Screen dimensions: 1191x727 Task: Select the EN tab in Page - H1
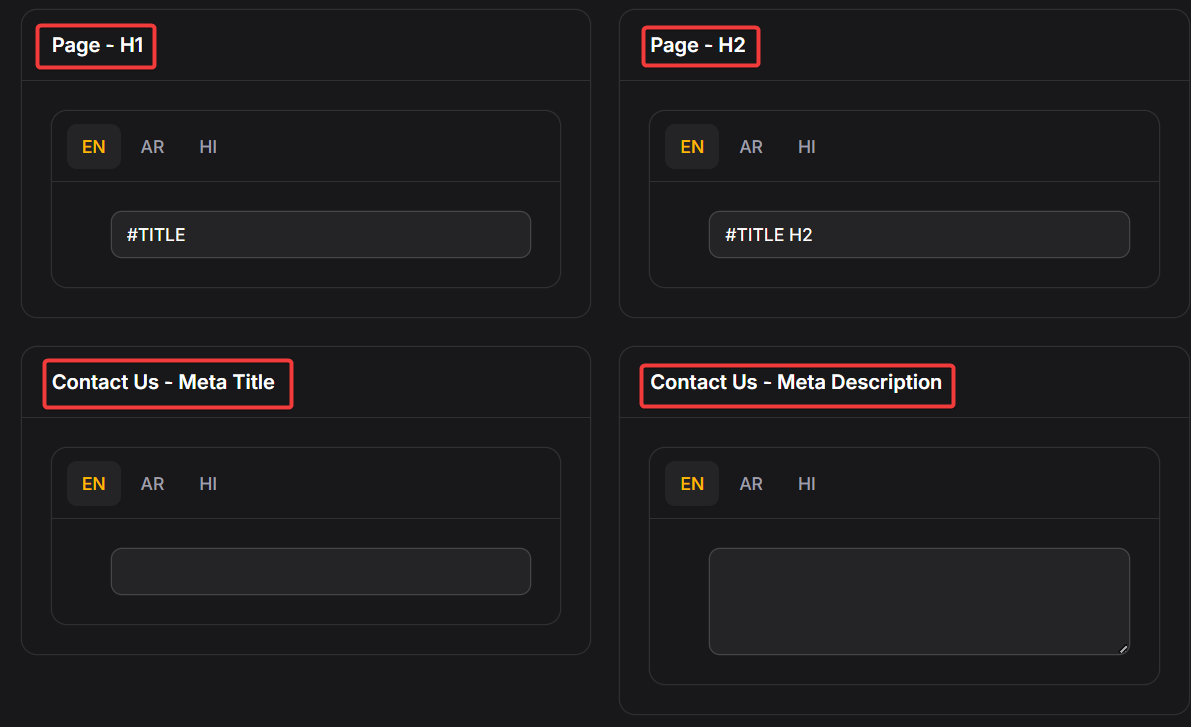pos(94,147)
